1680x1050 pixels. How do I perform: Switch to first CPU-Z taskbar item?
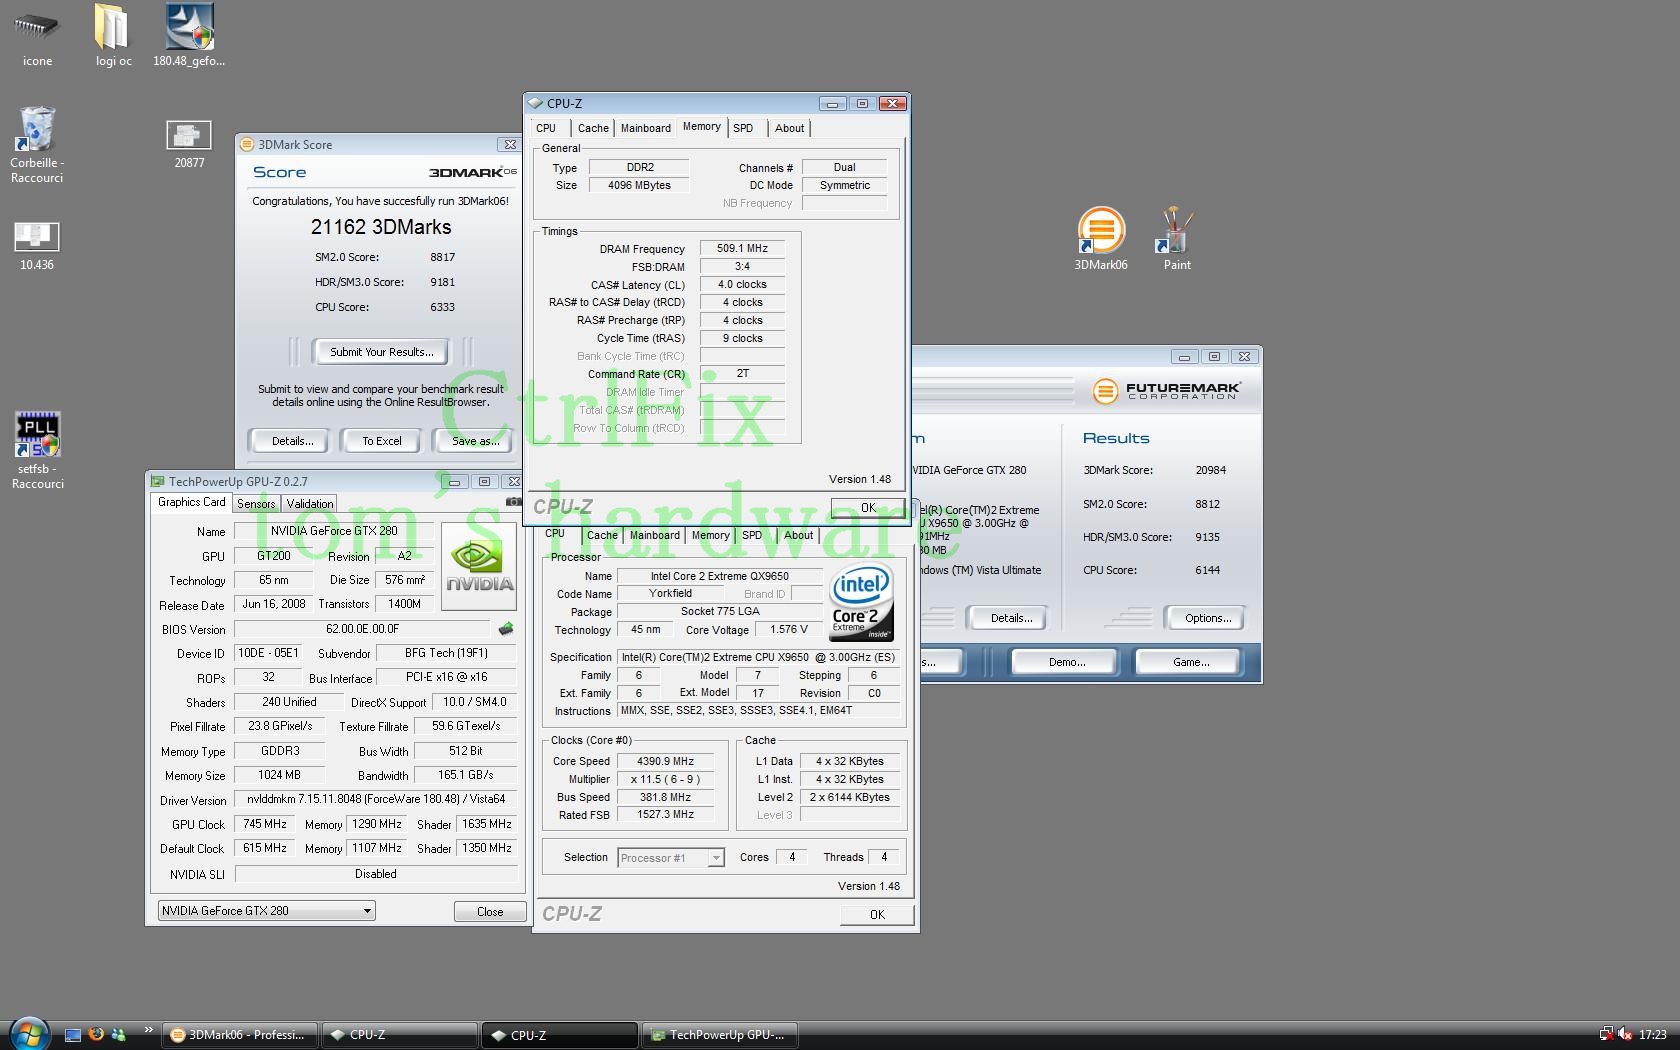[x=400, y=1035]
